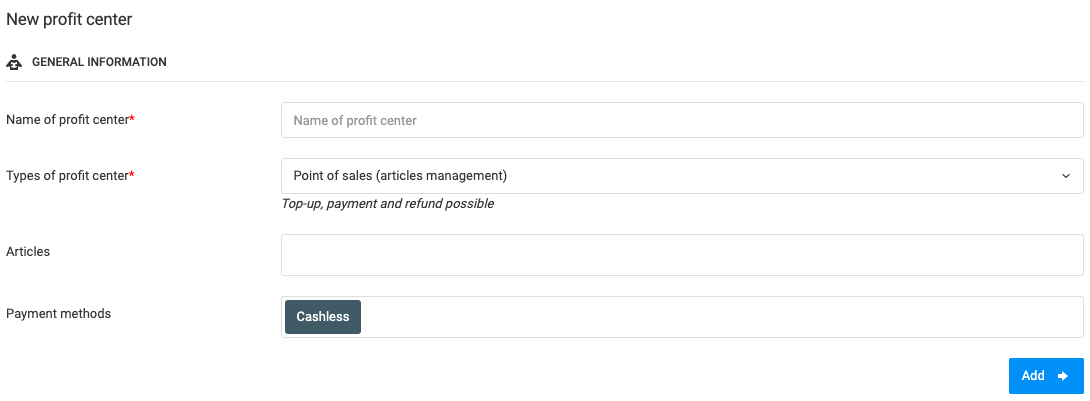Click the 'Top-up, payment and refund possible' hint

388,204
